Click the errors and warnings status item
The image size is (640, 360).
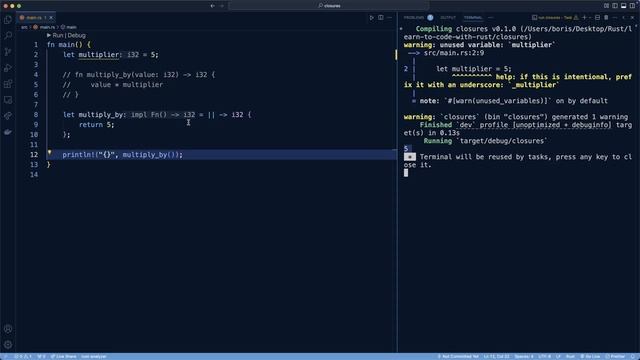click(x=23, y=356)
